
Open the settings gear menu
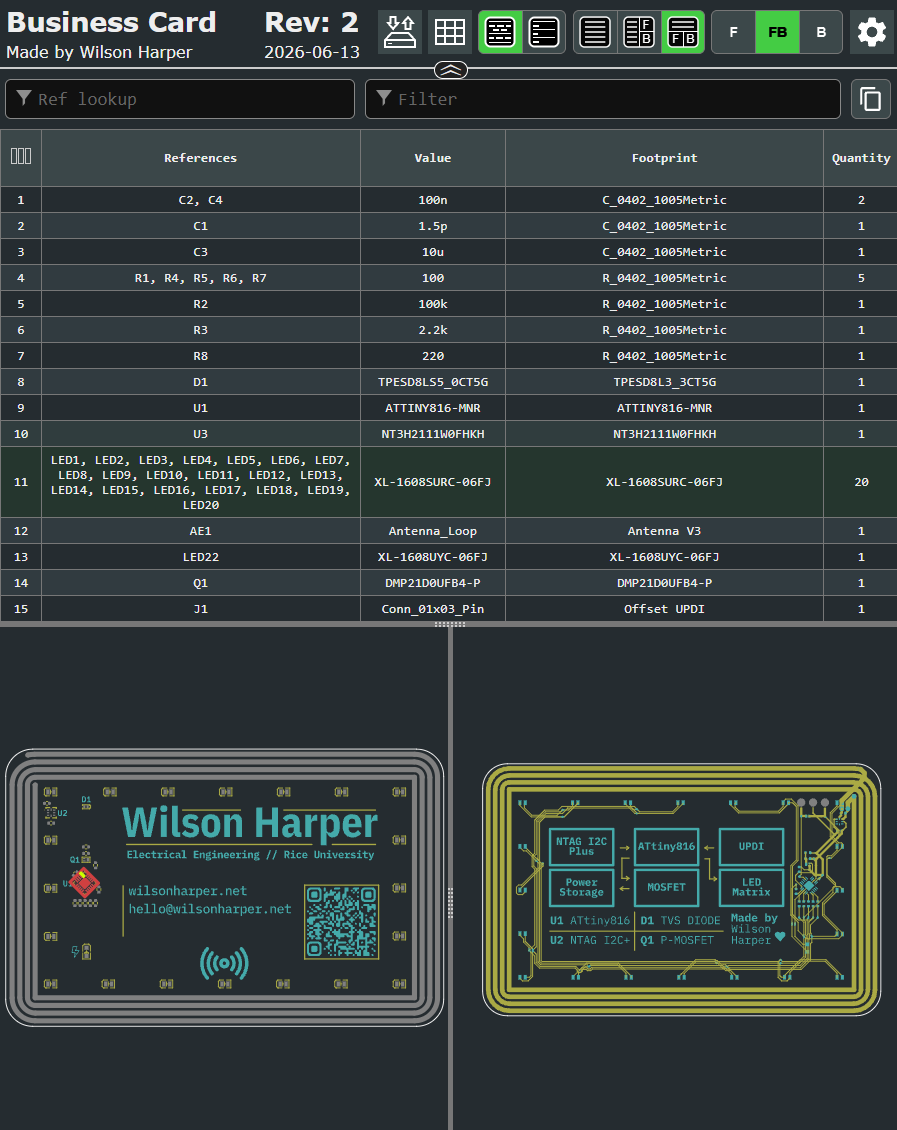click(x=872, y=32)
